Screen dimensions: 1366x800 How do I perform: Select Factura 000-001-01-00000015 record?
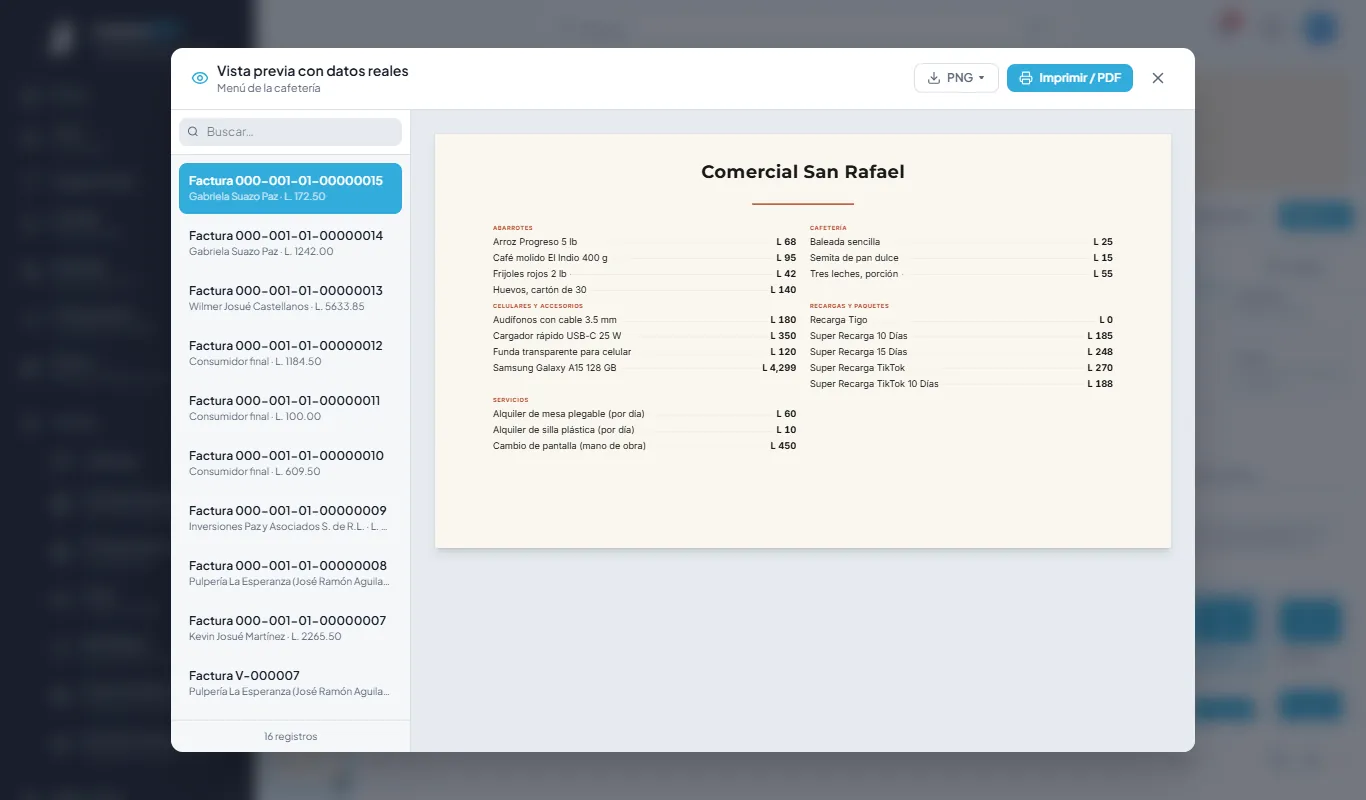point(290,188)
